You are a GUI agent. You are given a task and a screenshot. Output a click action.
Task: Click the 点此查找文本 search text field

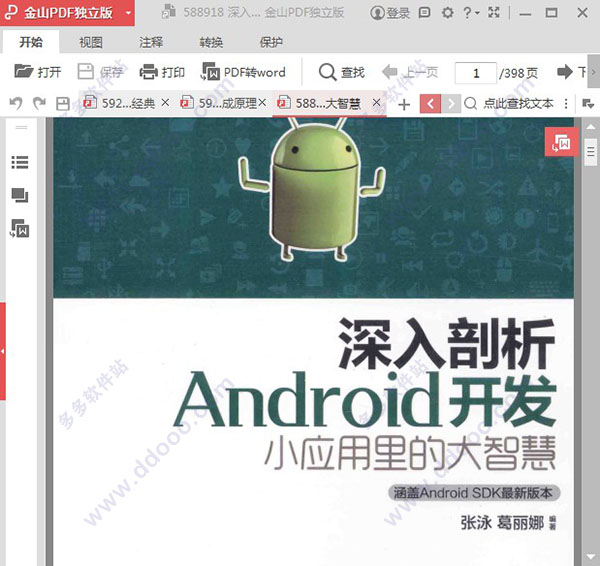(x=518, y=103)
